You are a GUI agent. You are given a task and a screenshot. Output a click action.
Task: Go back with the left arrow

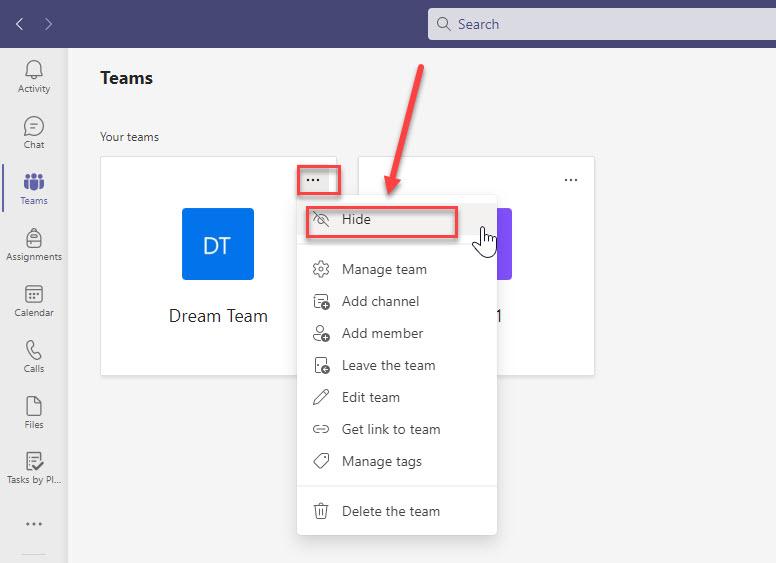point(20,24)
